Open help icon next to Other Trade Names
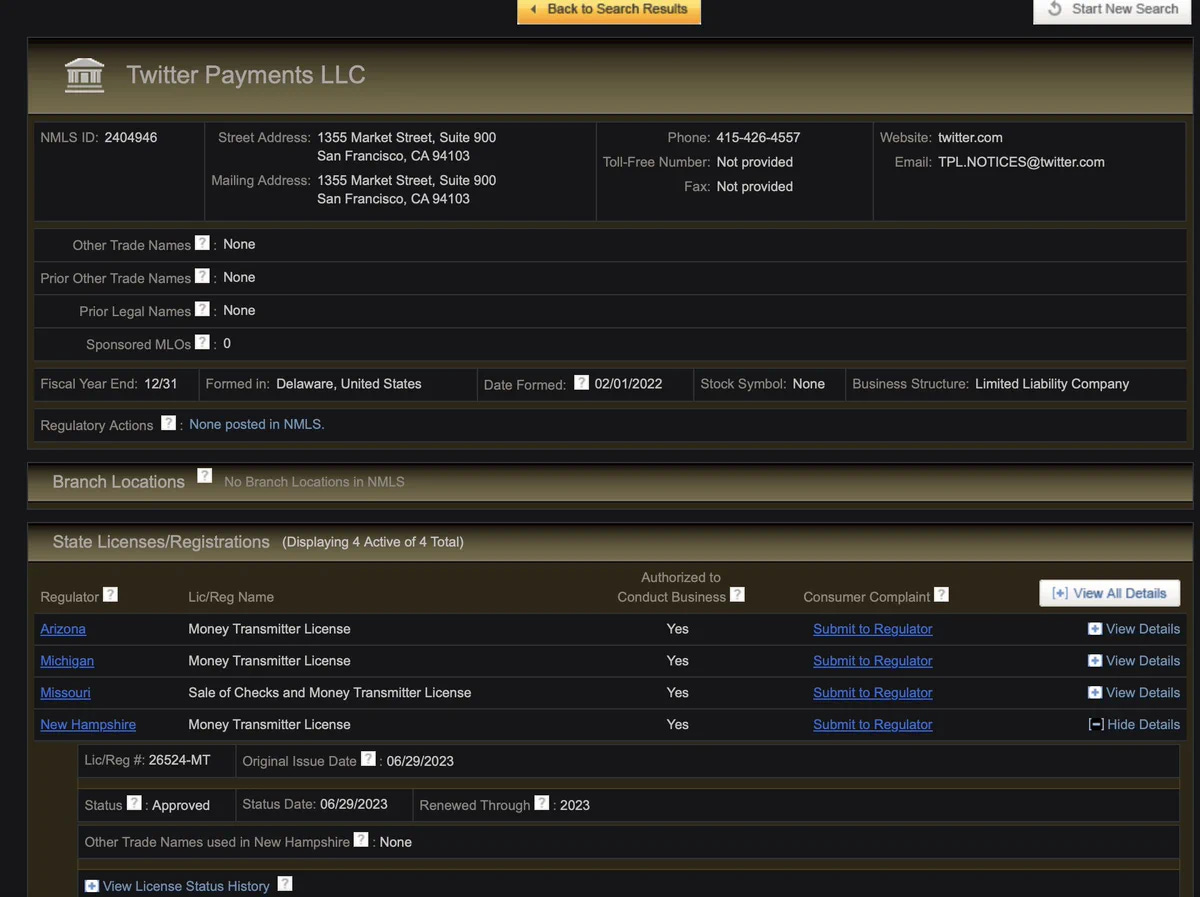Viewport: 1200px width, 897px height. click(x=202, y=243)
